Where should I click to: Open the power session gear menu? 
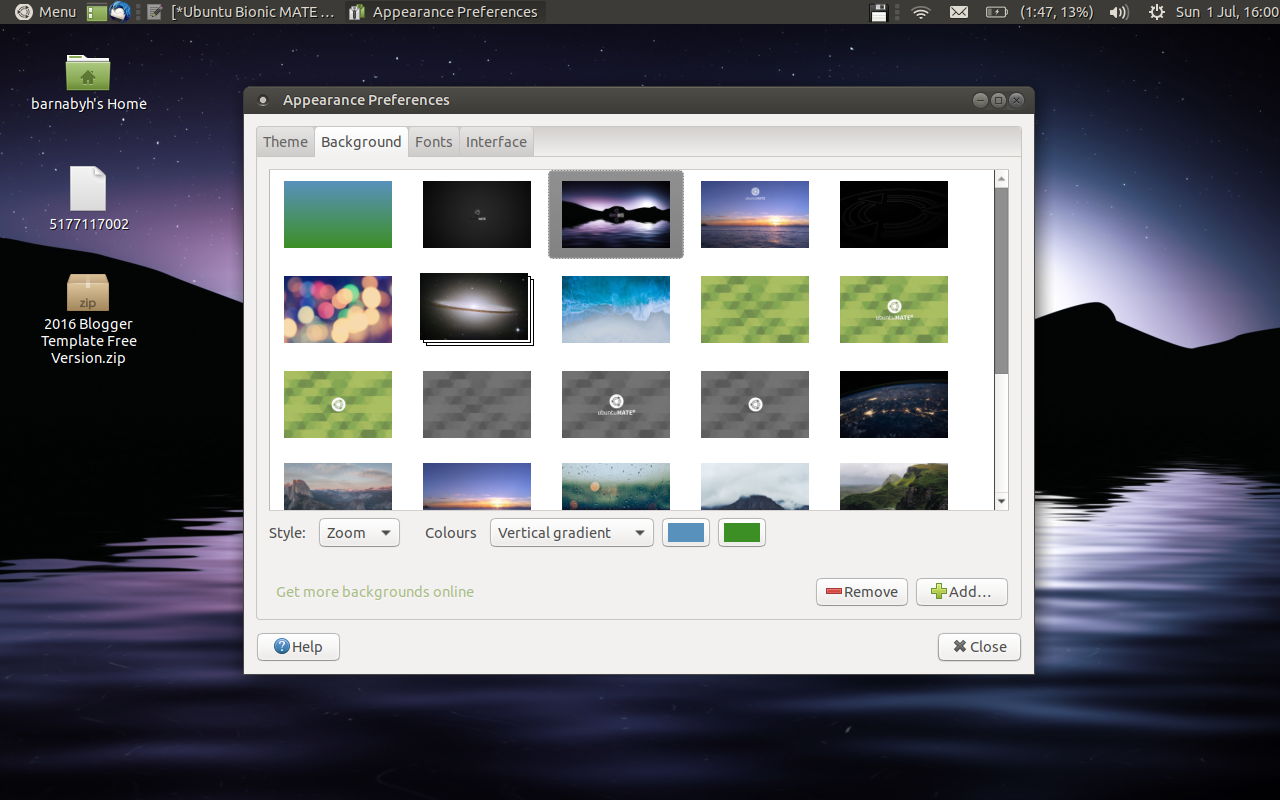tap(1157, 12)
